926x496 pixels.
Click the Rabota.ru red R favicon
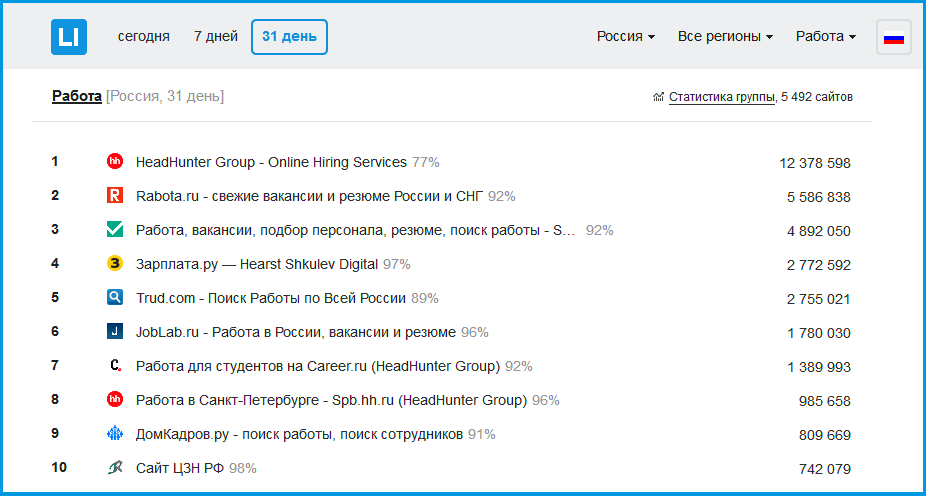pos(115,195)
